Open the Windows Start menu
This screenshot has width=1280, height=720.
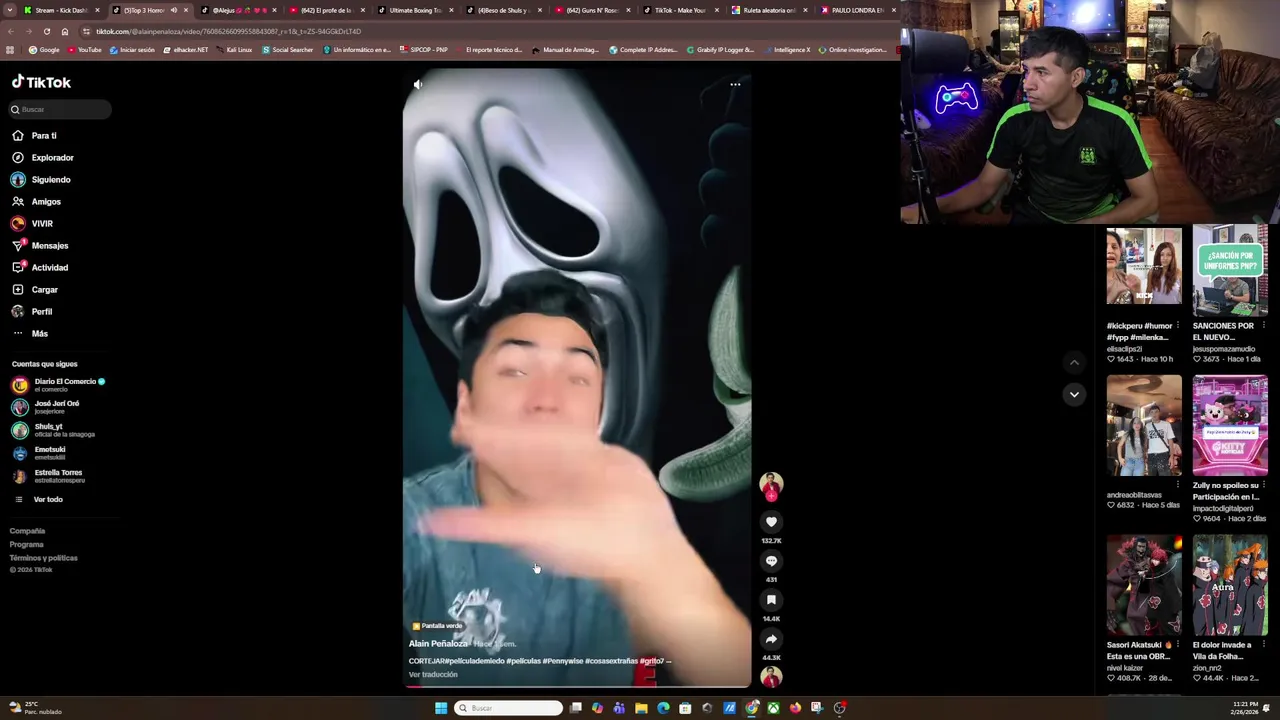[x=441, y=708]
